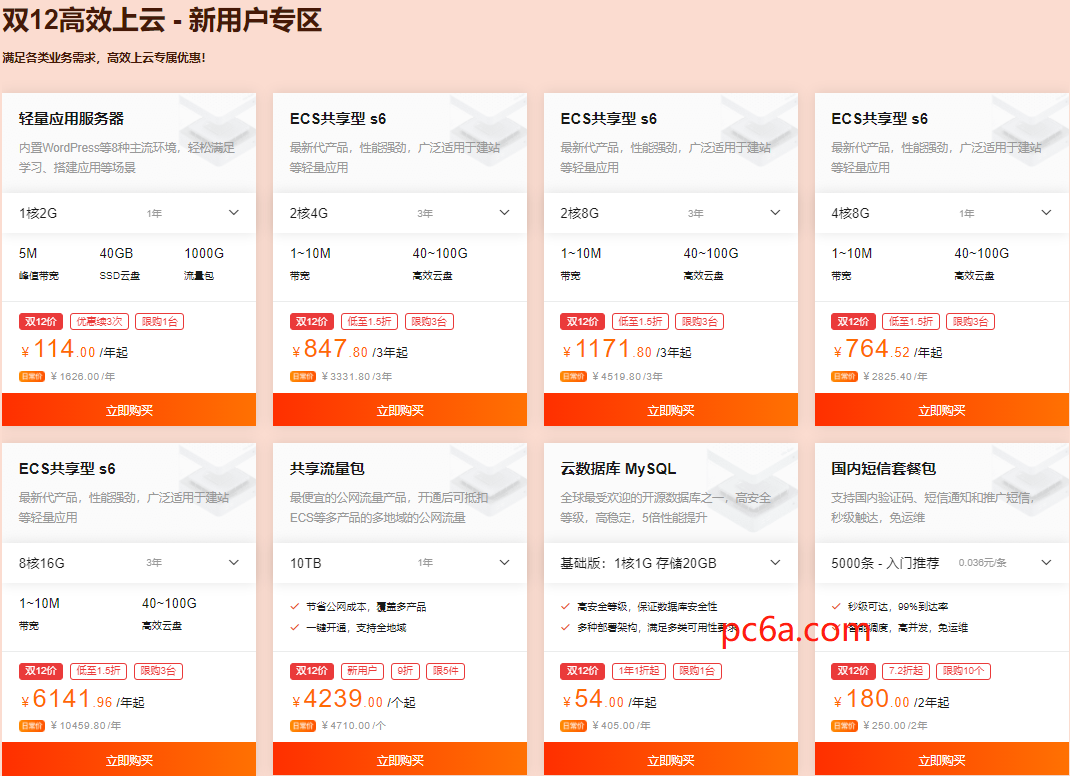Open the 国内短信套餐包 product title
Screen dimensions: 1070x776
pyautogui.click(x=884, y=469)
